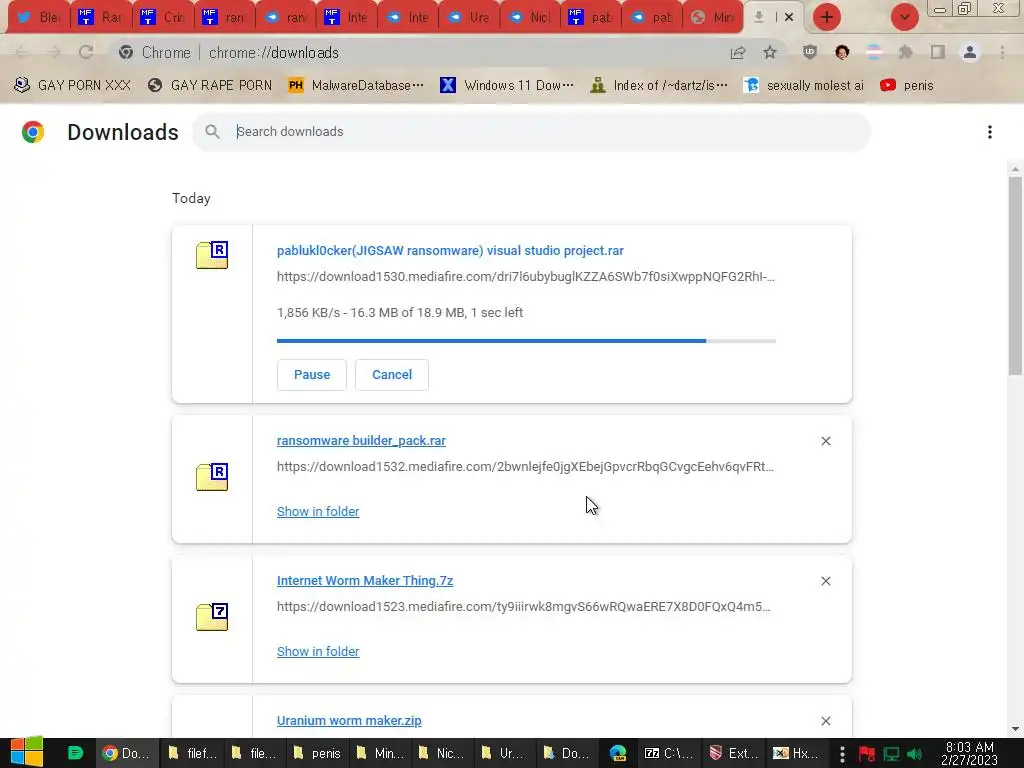Open the Min... folder in taskbar

coord(379,753)
